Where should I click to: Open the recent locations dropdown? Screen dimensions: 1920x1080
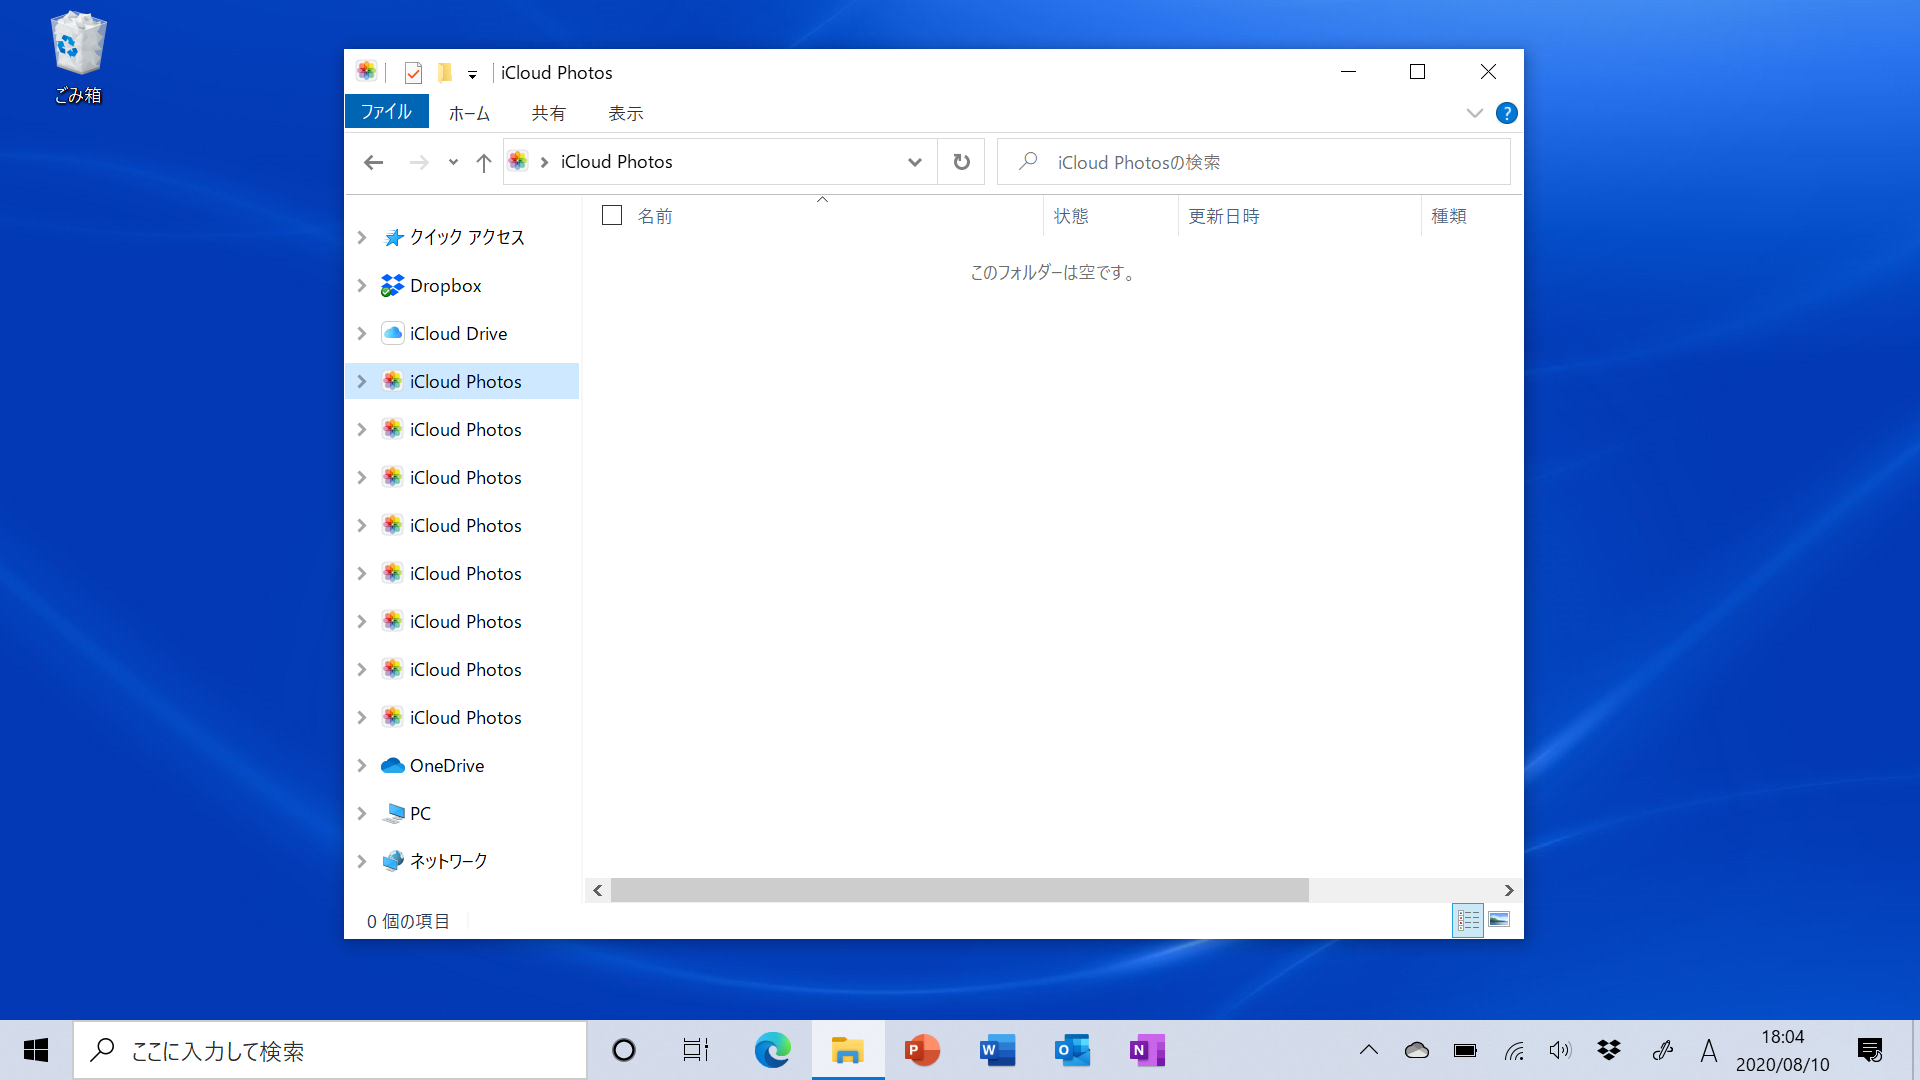(x=453, y=162)
